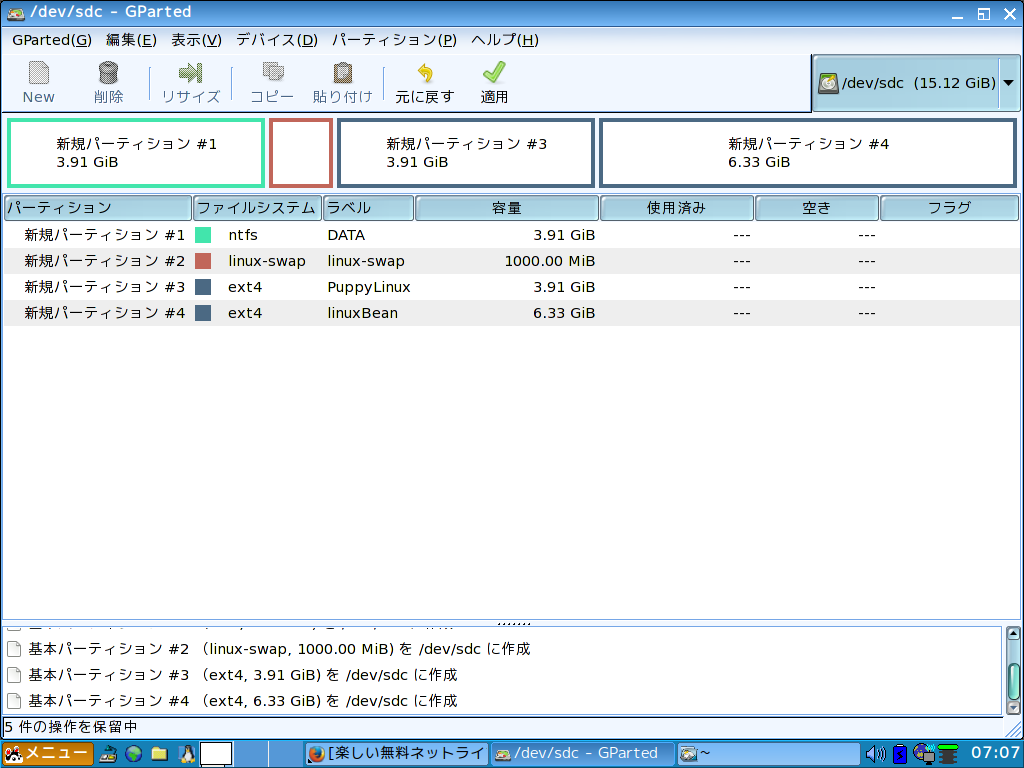Click the PuppyLinux label cell

click(369, 287)
